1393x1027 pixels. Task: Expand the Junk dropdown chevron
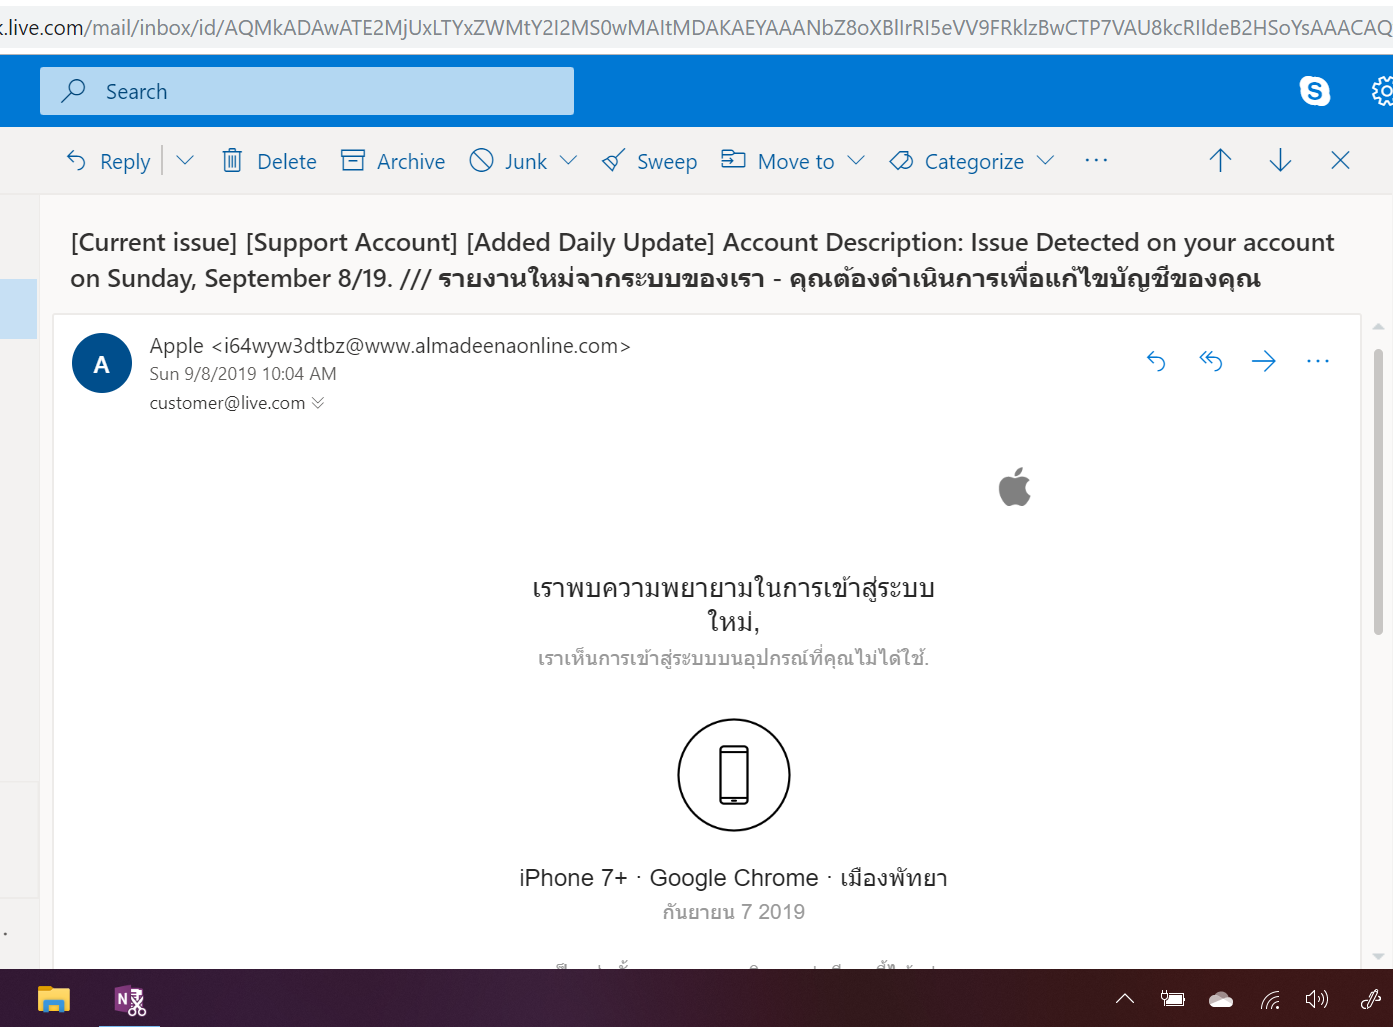569,160
